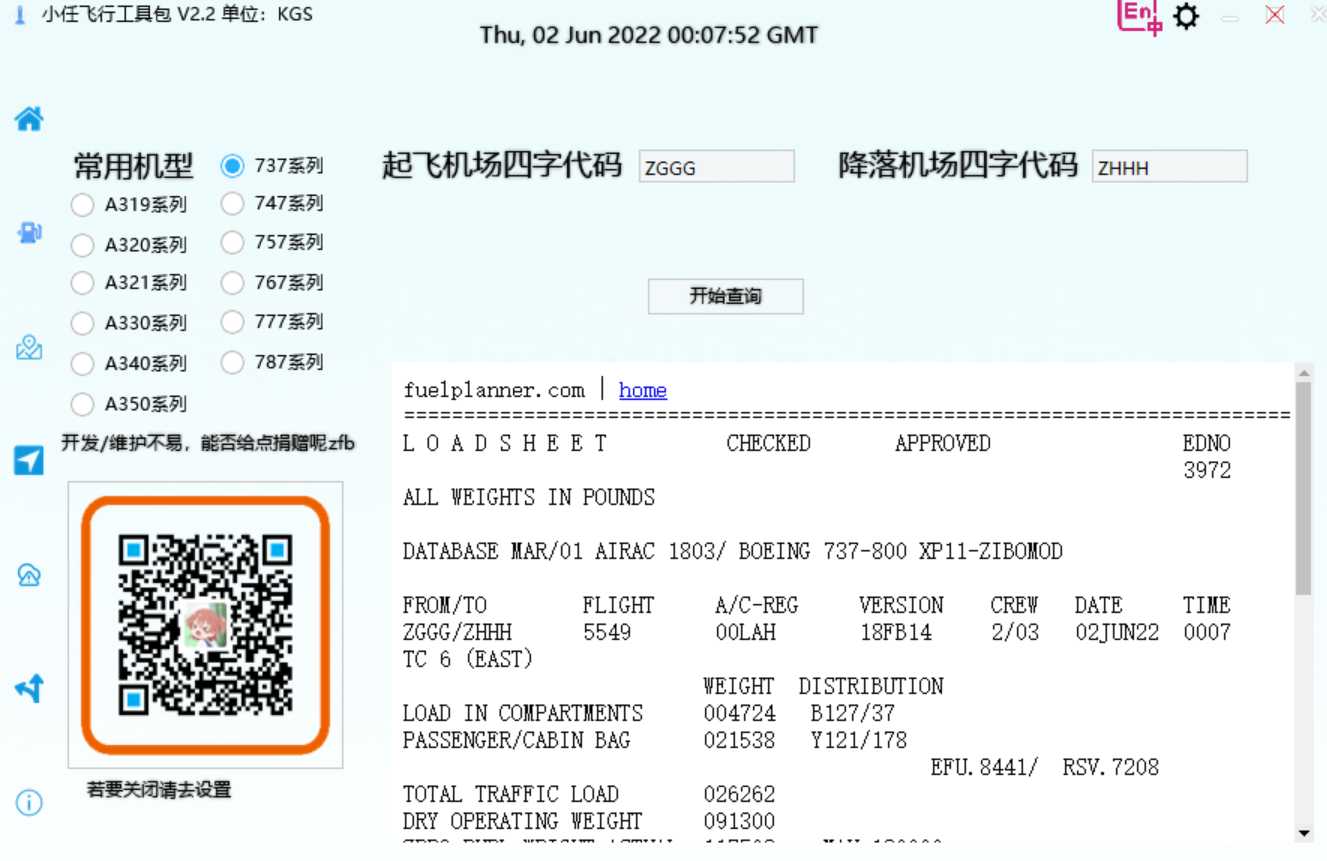Click the loadsheet scrollbar down arrow
The width and height of the screenshot is (1327, 861).
point(1303,832)
